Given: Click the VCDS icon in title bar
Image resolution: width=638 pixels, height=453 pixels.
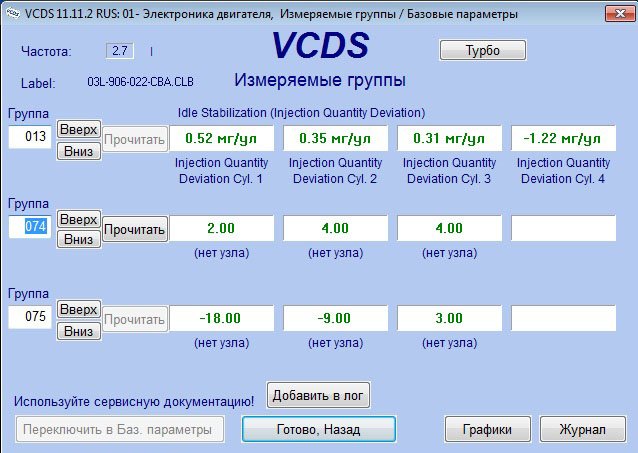Looking at the screenshot, I should (13, 13).
